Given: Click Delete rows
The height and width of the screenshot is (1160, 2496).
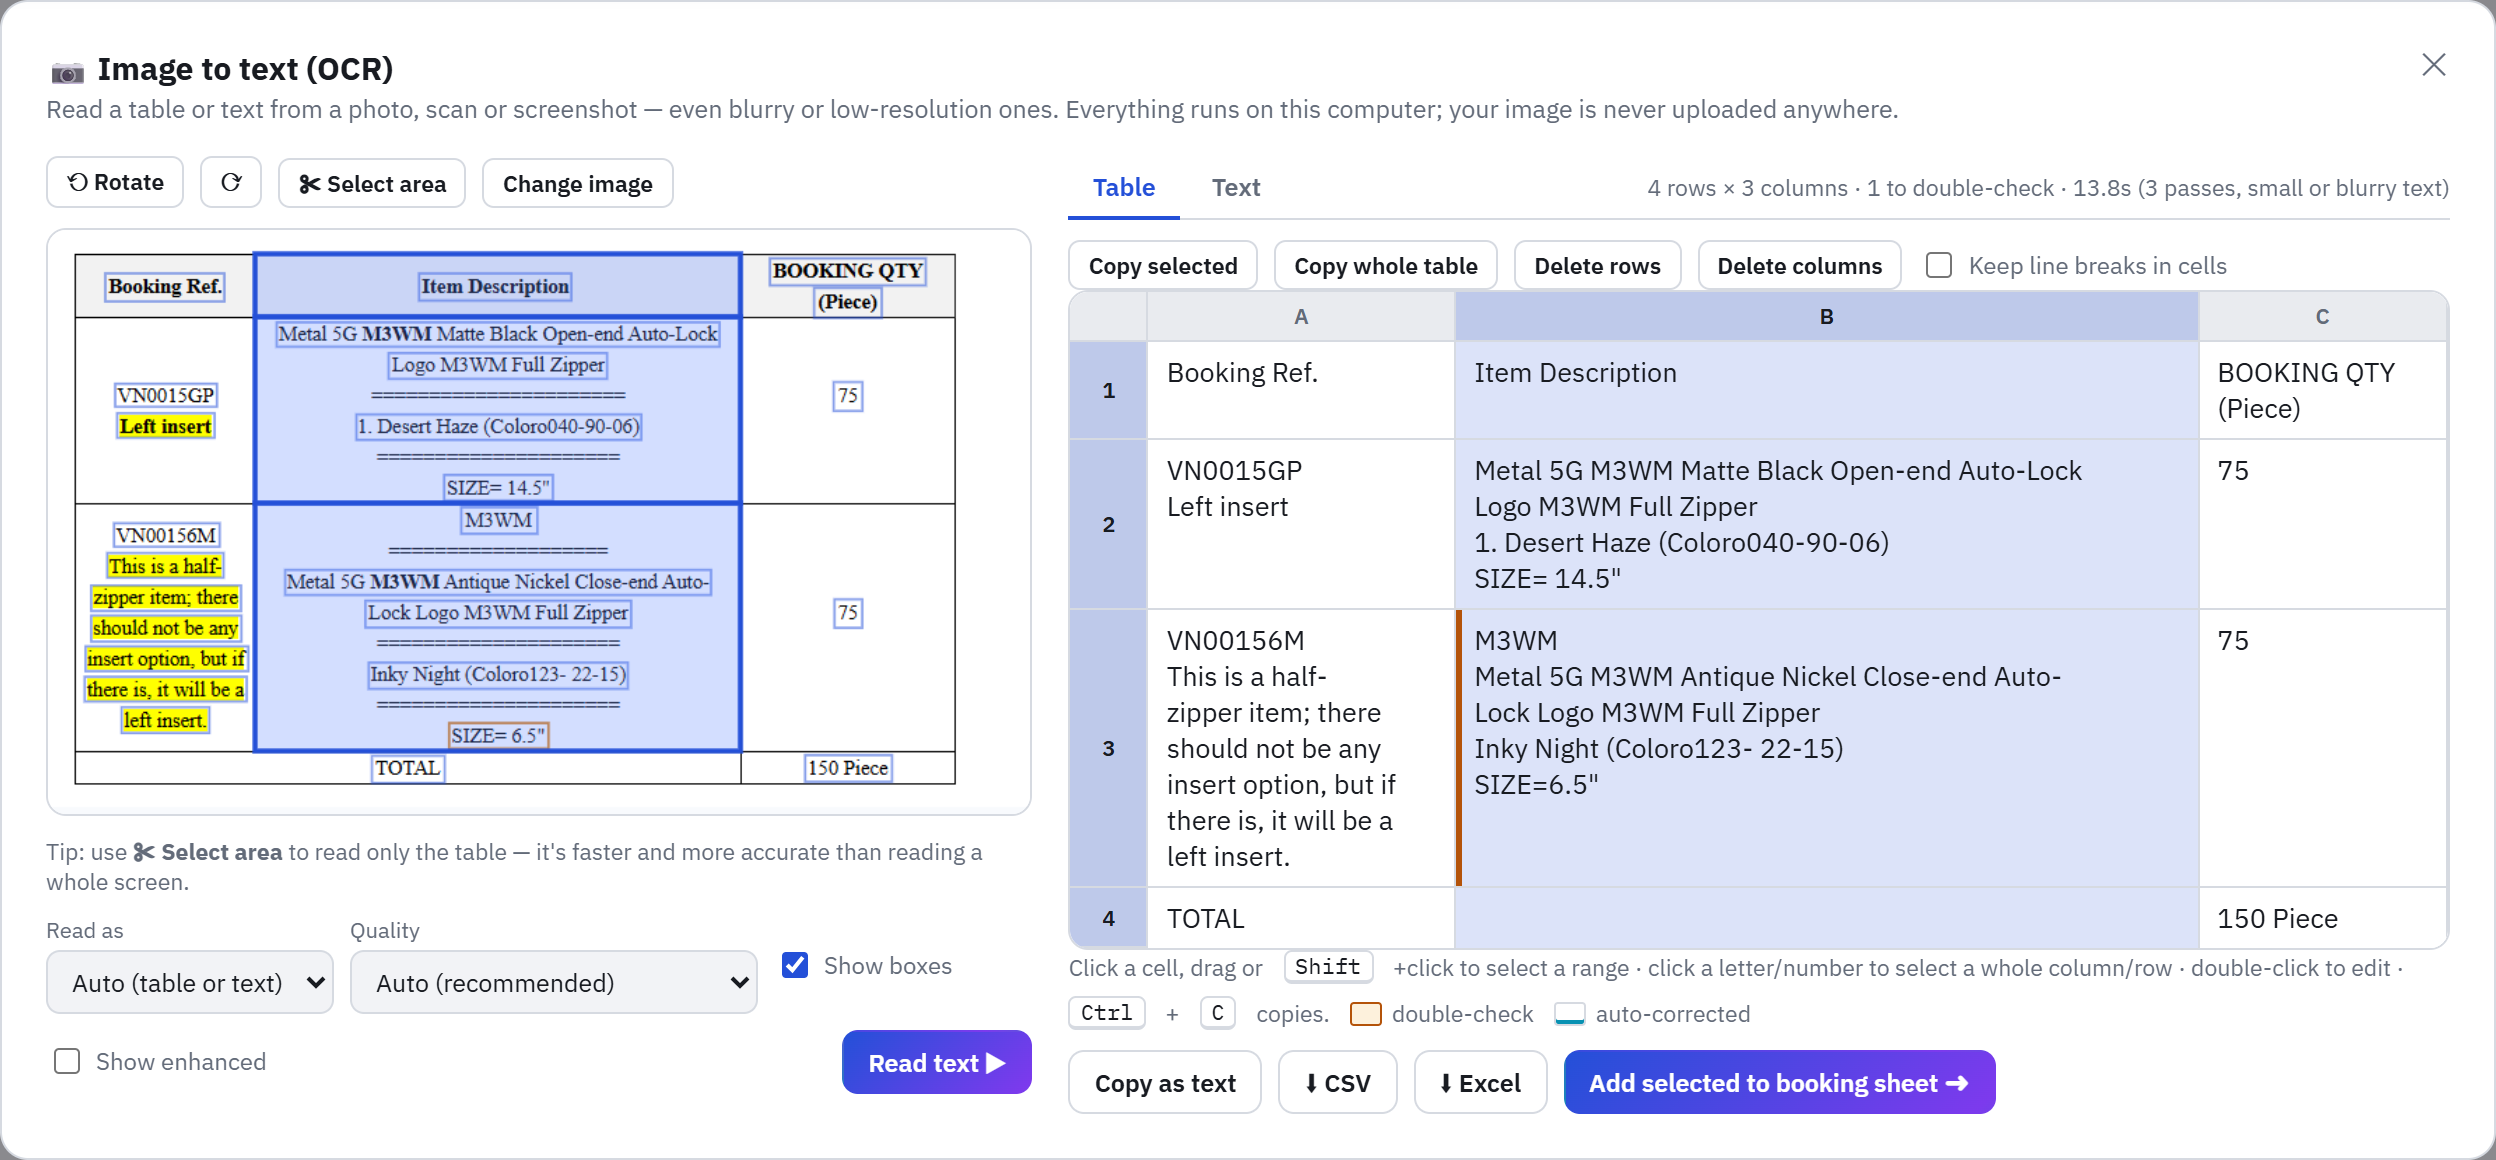Looking at the screenshot, I should (x=1597, y=266).
